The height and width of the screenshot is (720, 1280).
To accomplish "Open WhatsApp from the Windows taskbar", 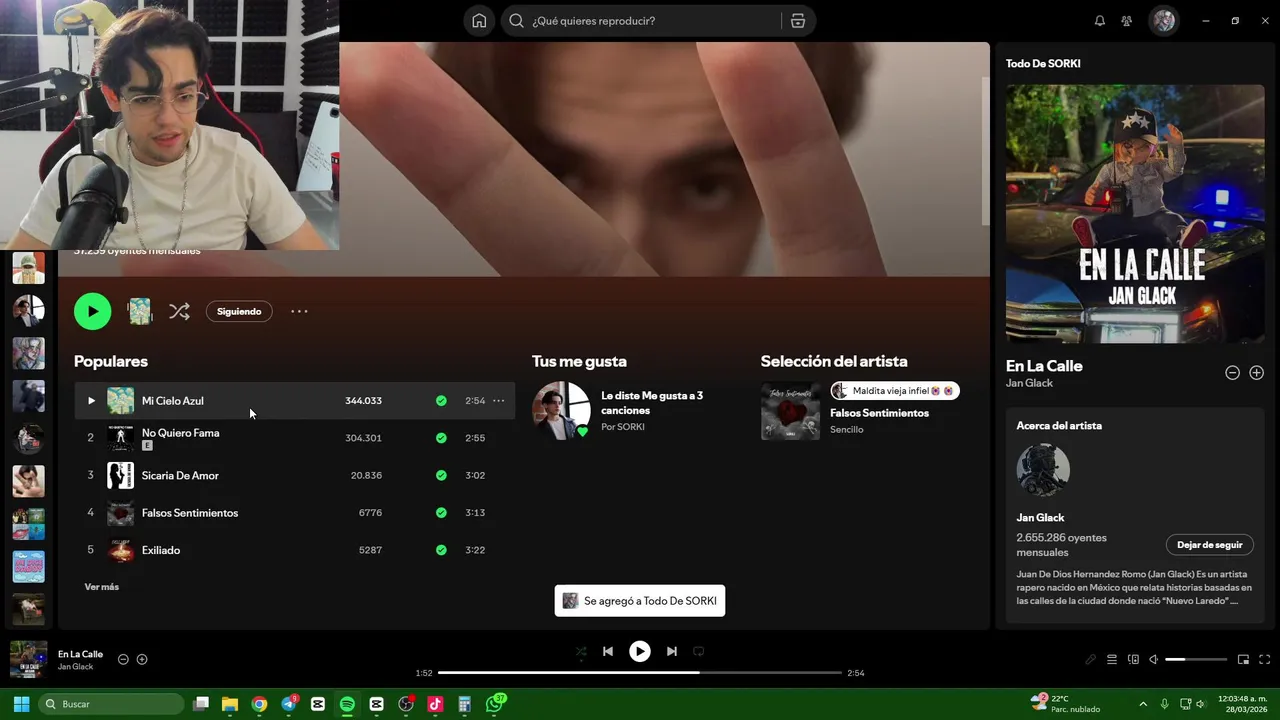I will [495, 704].
